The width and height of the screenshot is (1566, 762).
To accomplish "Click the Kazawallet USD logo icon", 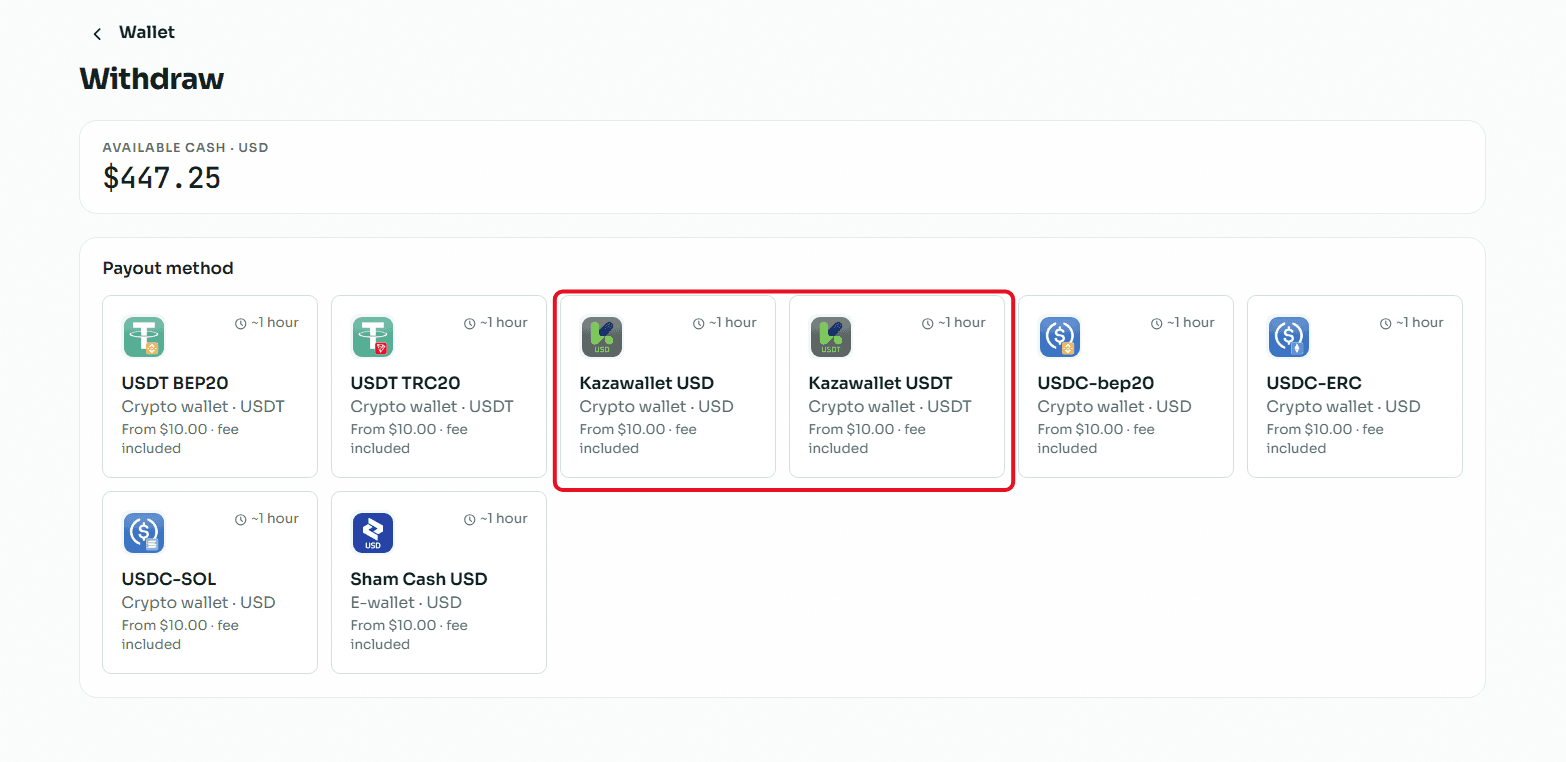I will point(602,337).
